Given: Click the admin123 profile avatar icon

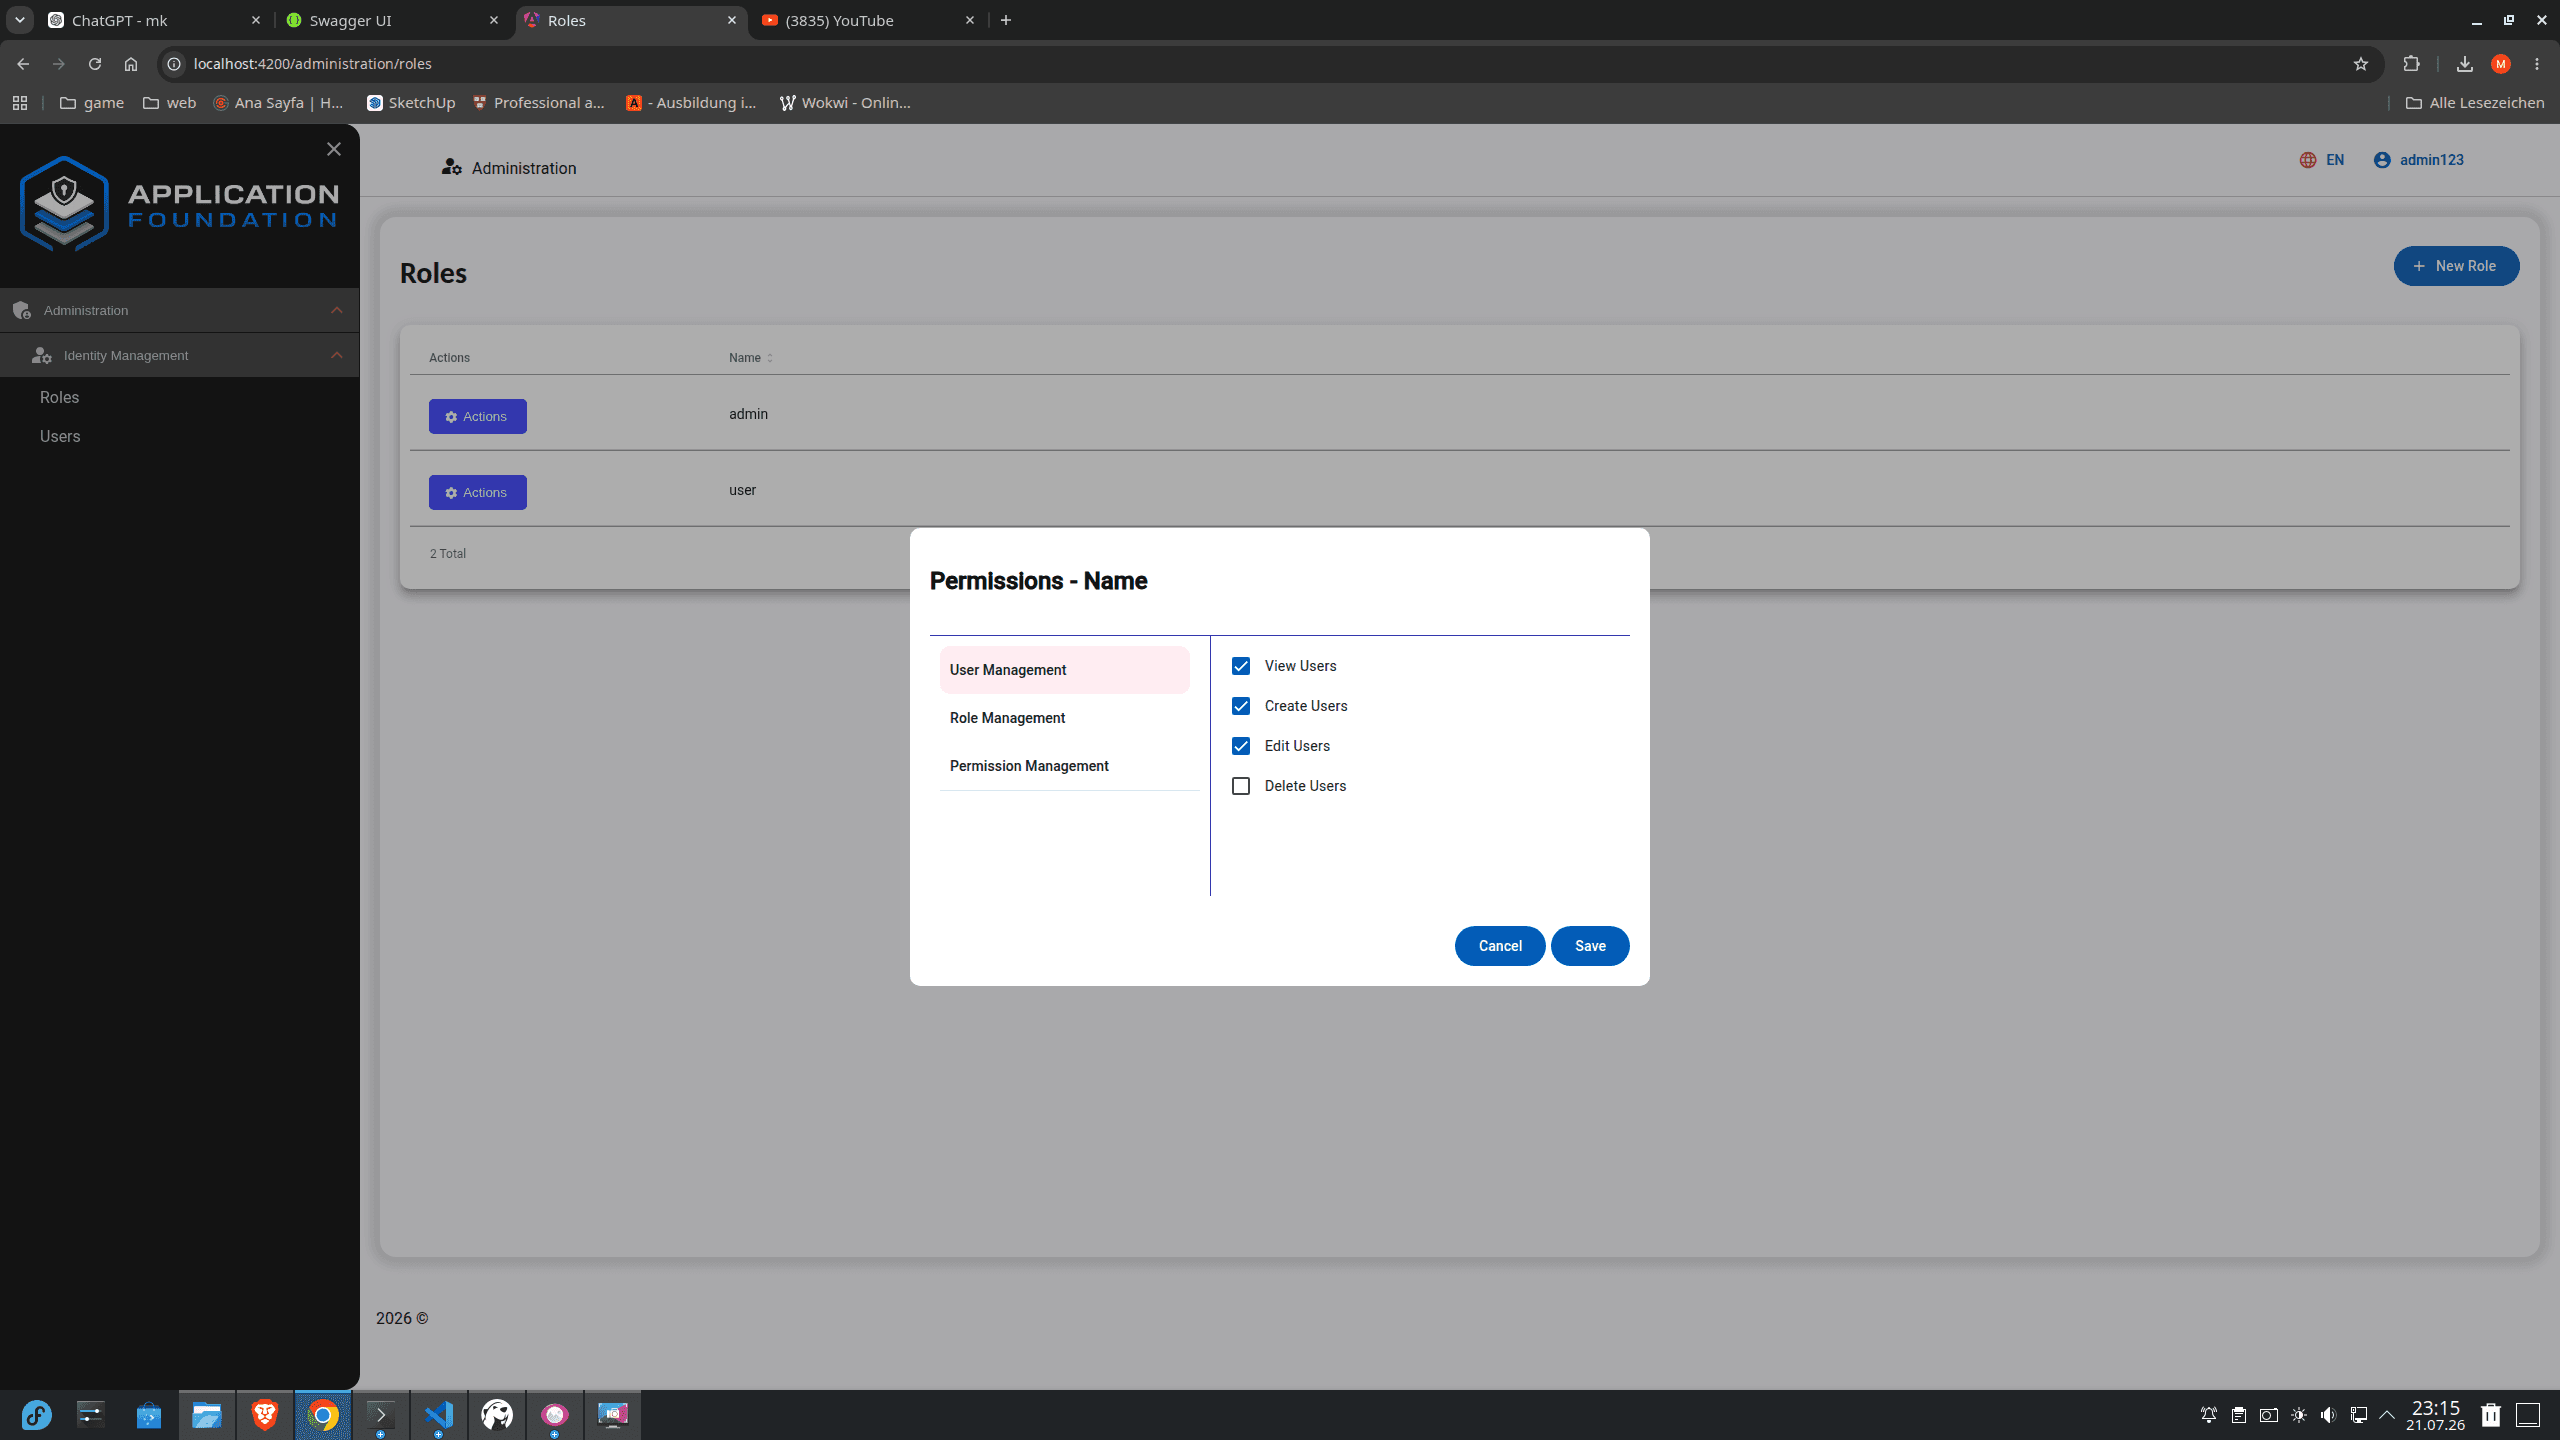Looking at the screenshot, I should [x=2382, y=160].
